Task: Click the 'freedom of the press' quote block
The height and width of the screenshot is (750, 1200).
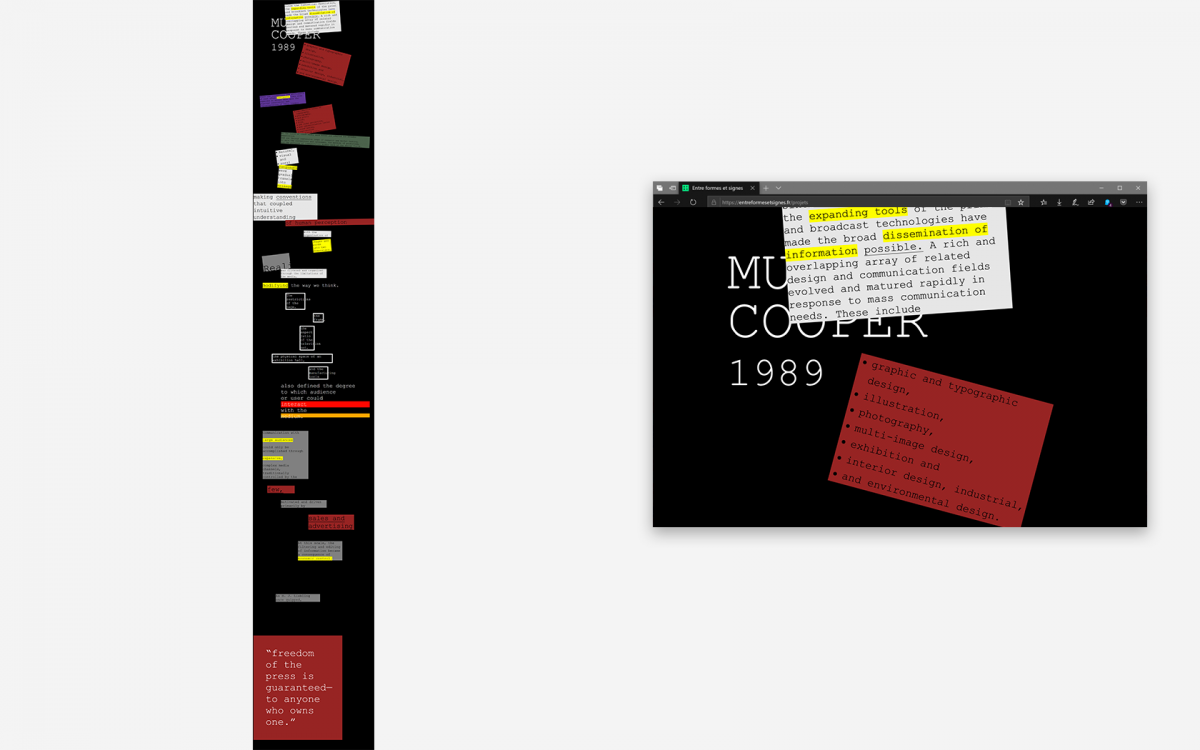Action: point(298,687)
